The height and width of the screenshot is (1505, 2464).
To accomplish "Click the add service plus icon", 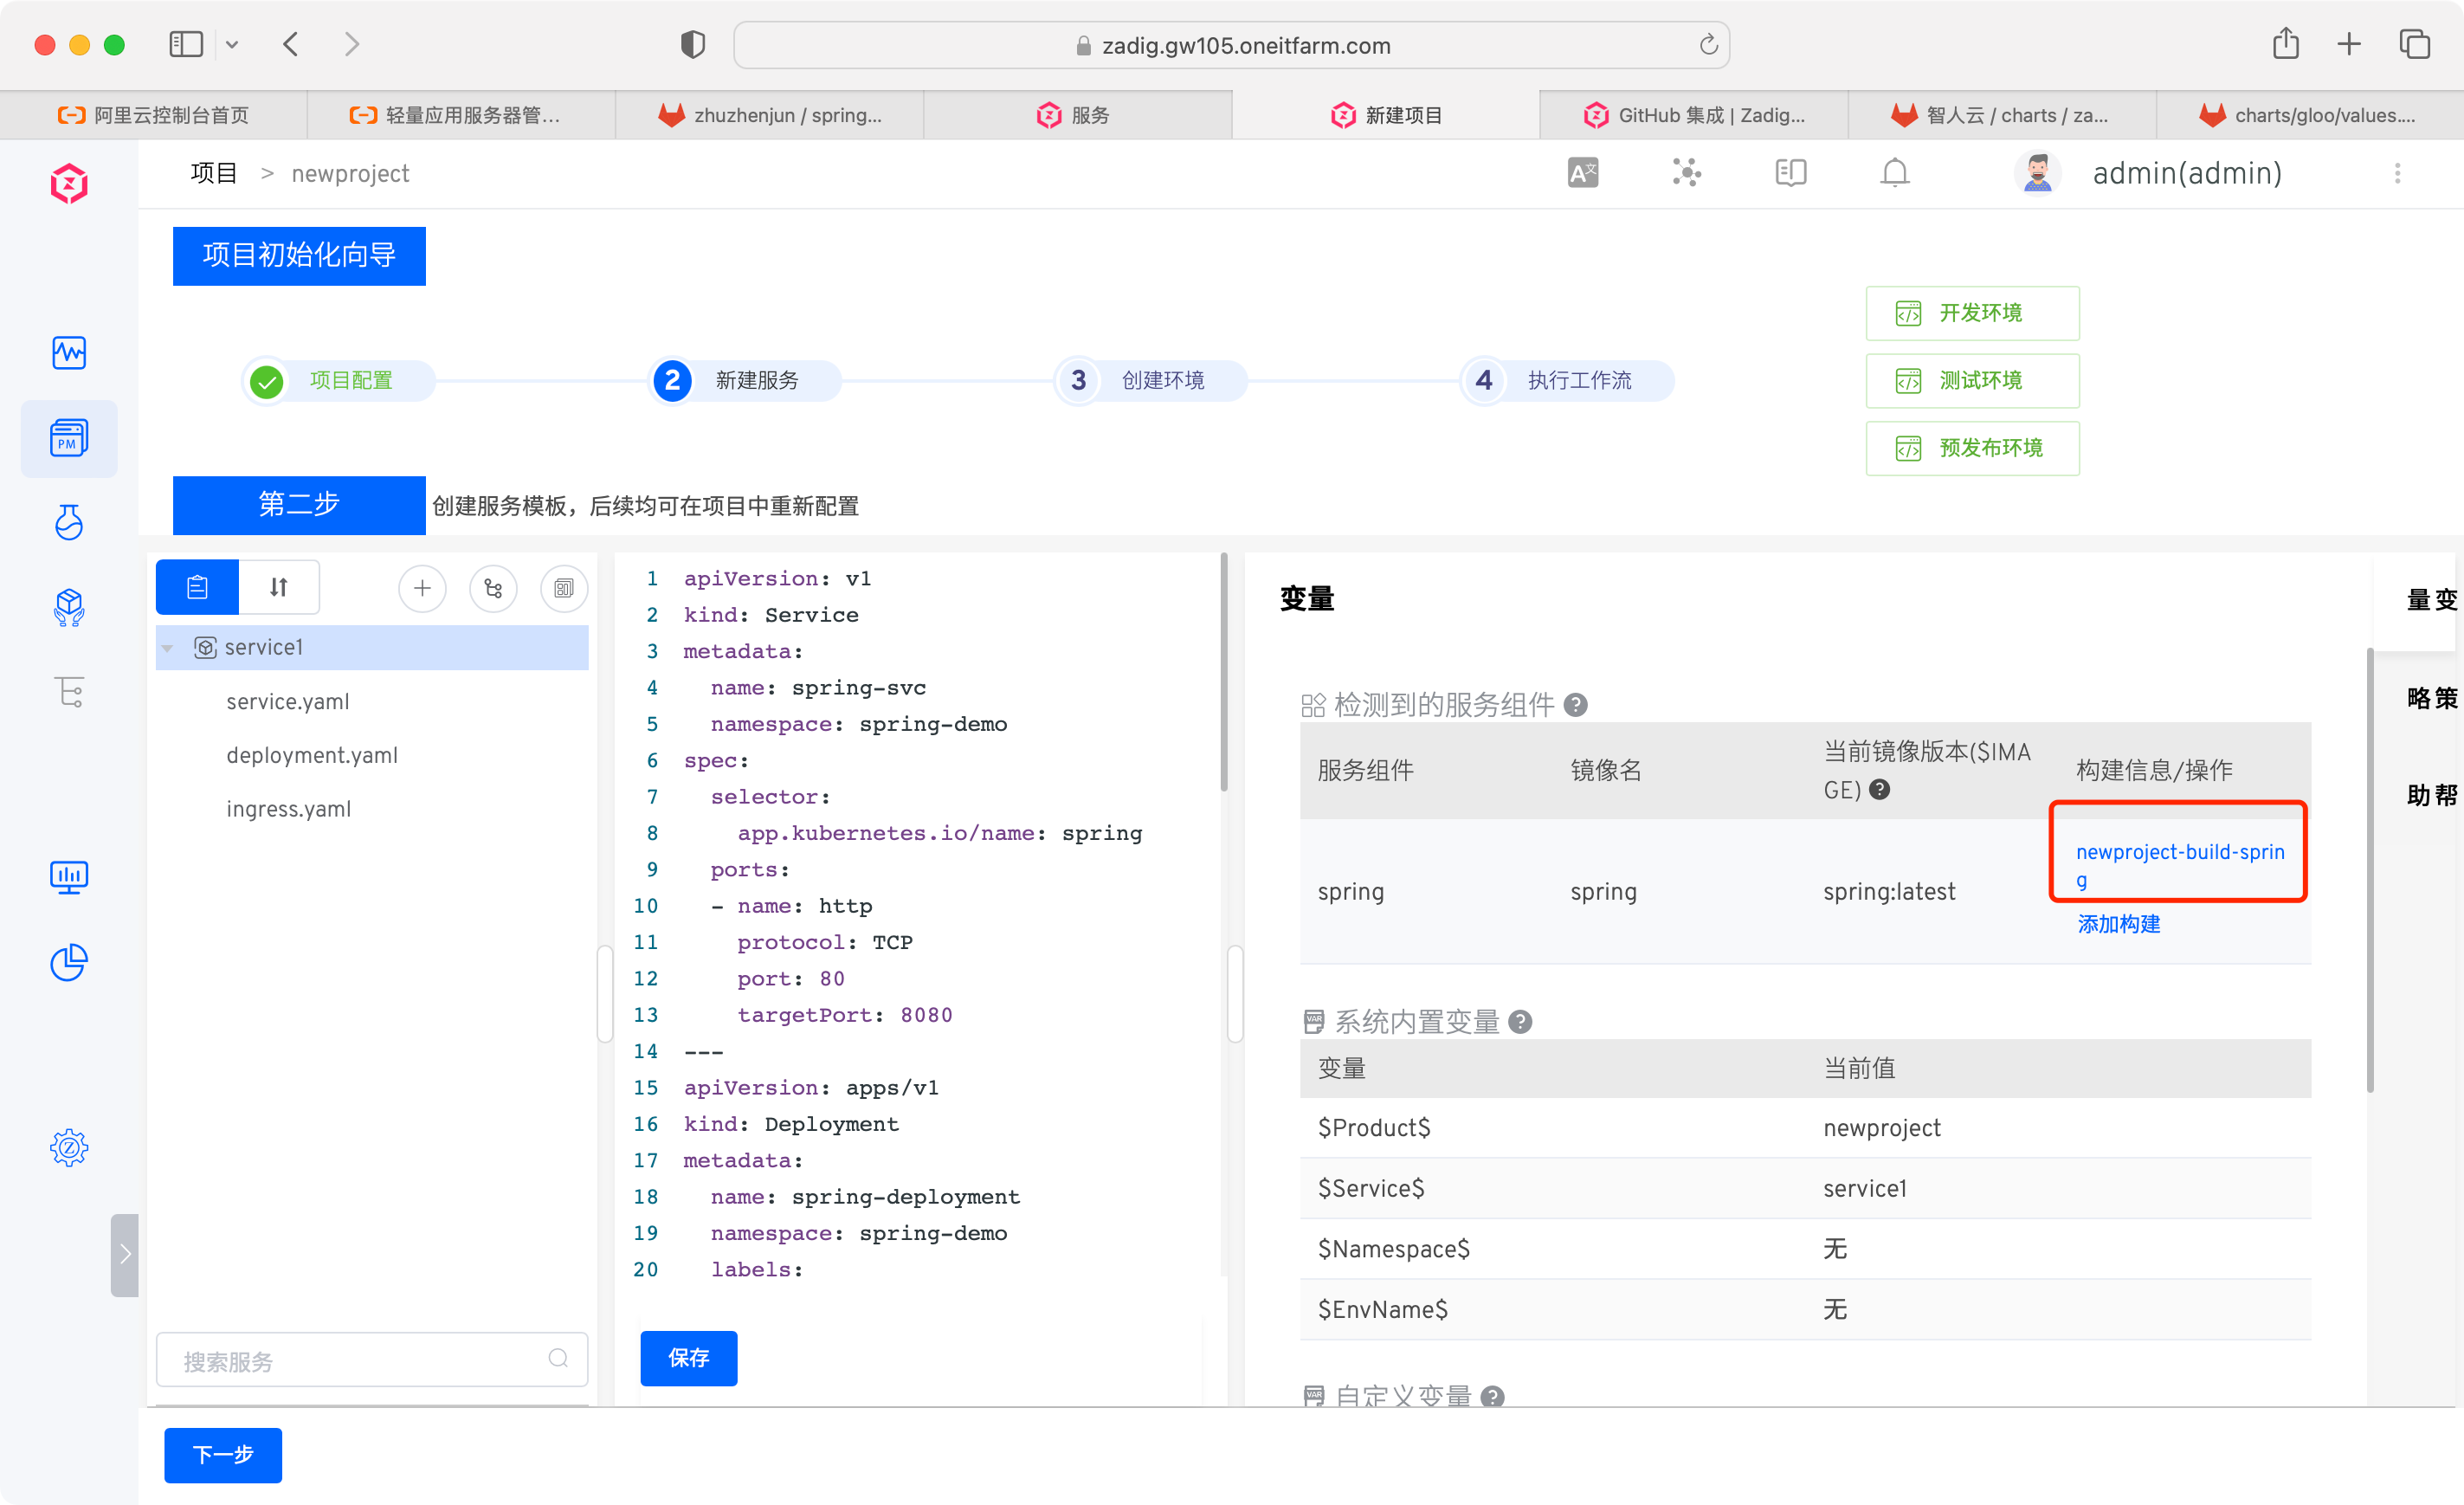I will 422,588.
